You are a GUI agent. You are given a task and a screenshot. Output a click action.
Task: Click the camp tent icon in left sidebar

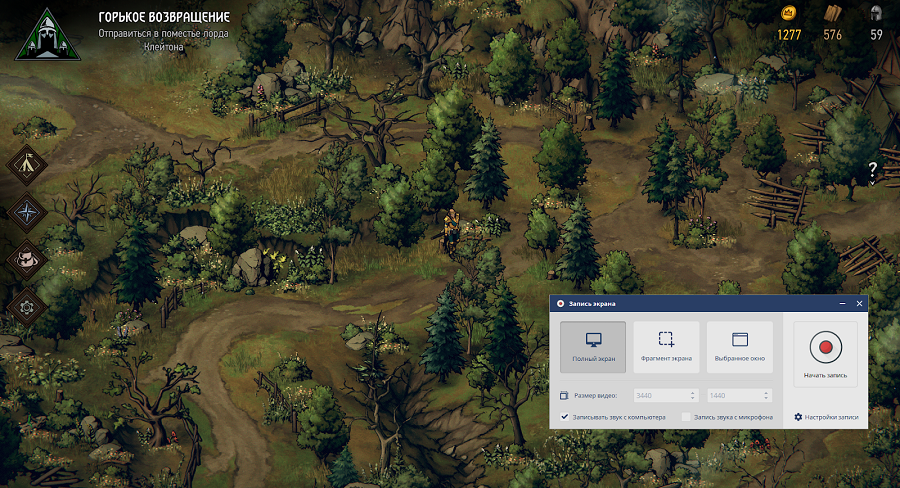[27, 165]
